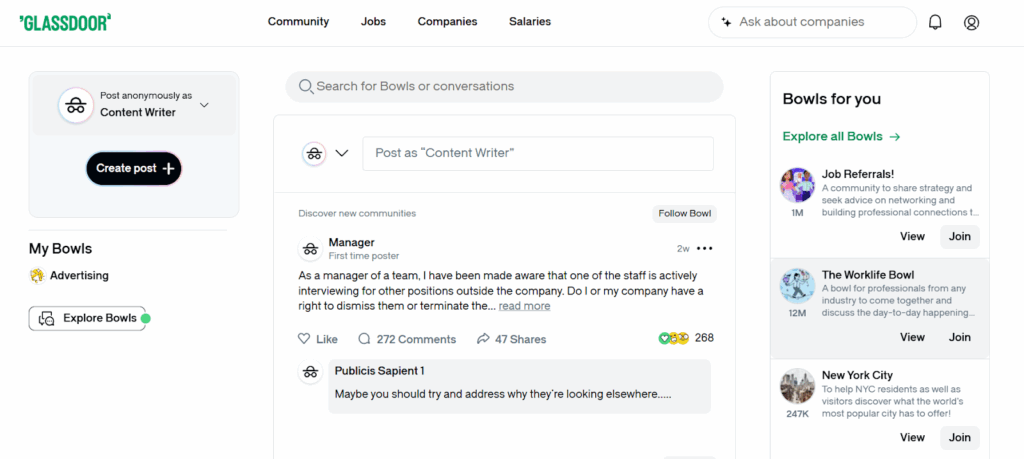Click the notifications bell icon
Viewport: 1024px width, 459px height.
click(935, 22)
